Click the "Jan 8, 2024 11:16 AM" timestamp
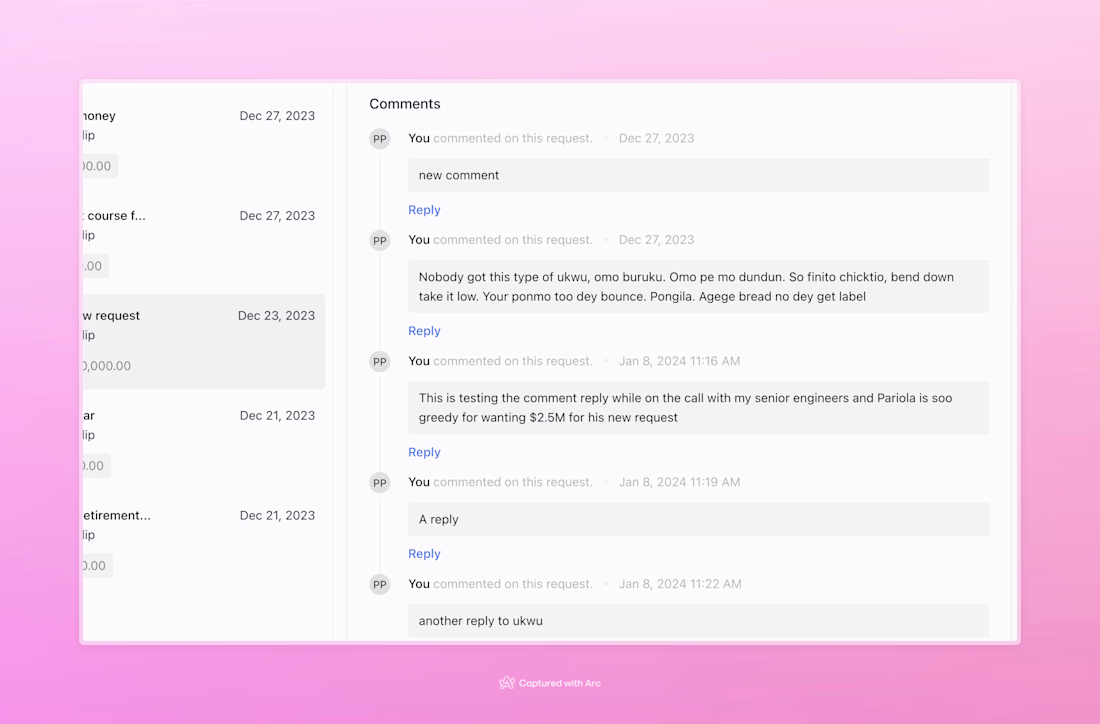 tap(679, 361)
